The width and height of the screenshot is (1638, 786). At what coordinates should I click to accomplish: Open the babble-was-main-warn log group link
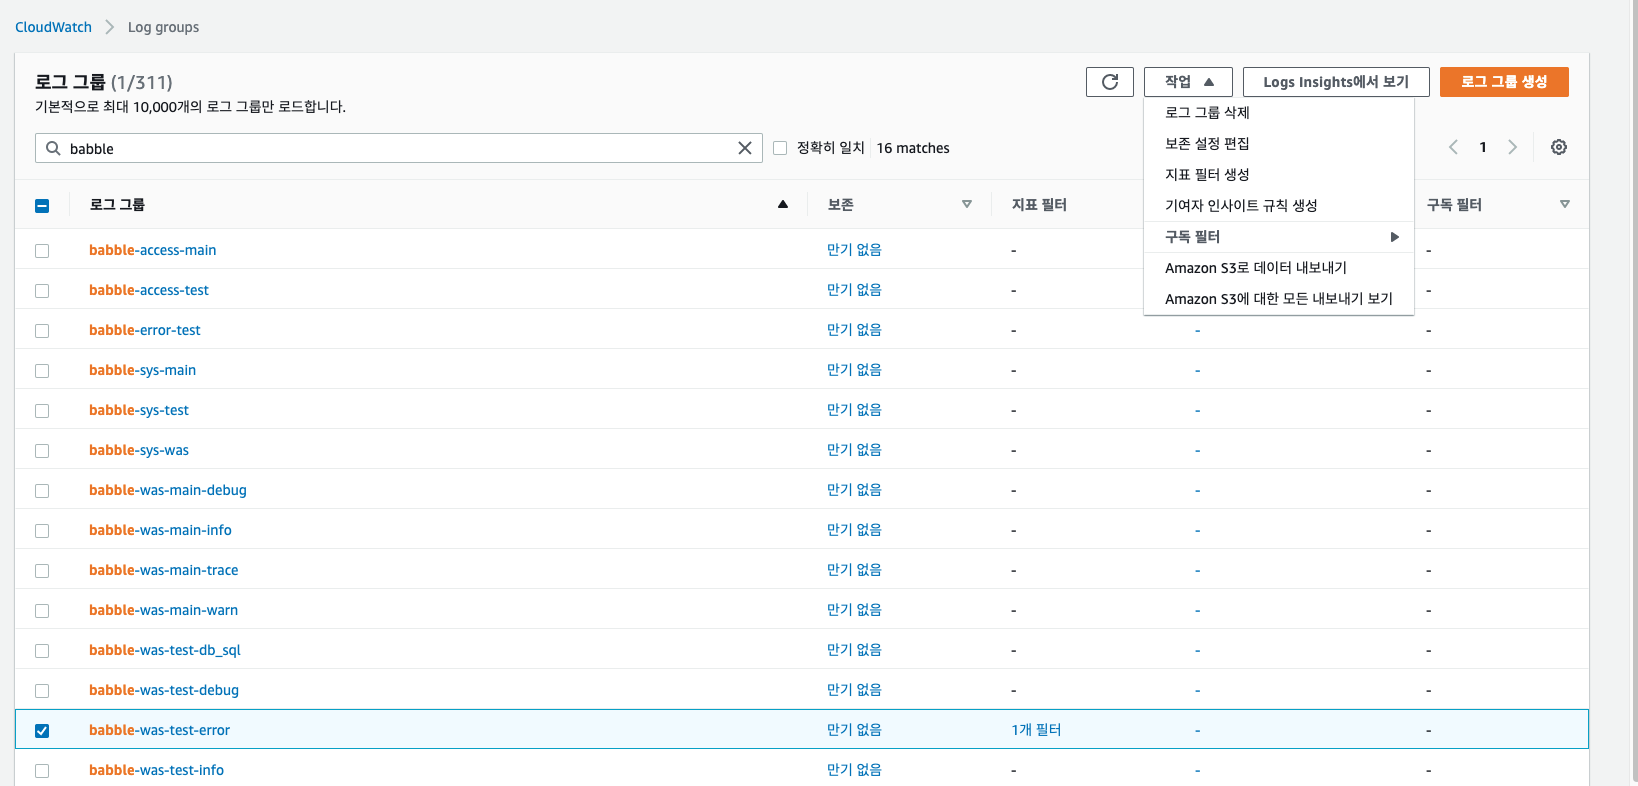point(163,610)
